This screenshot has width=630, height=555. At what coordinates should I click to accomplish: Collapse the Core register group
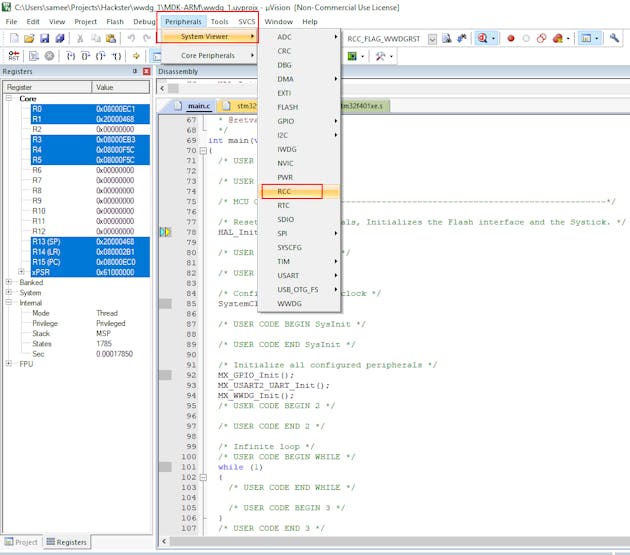click(9, 99)
